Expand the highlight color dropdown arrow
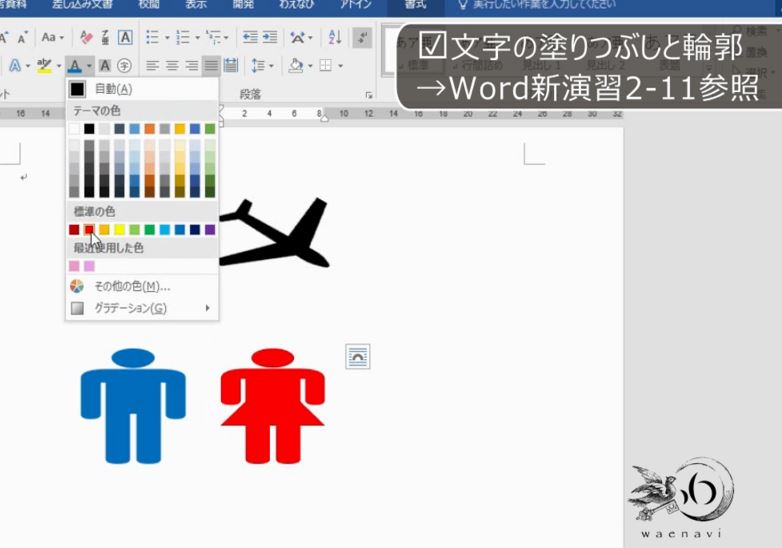The width and height of the screenshot is (782, 548). click(59, 66)
